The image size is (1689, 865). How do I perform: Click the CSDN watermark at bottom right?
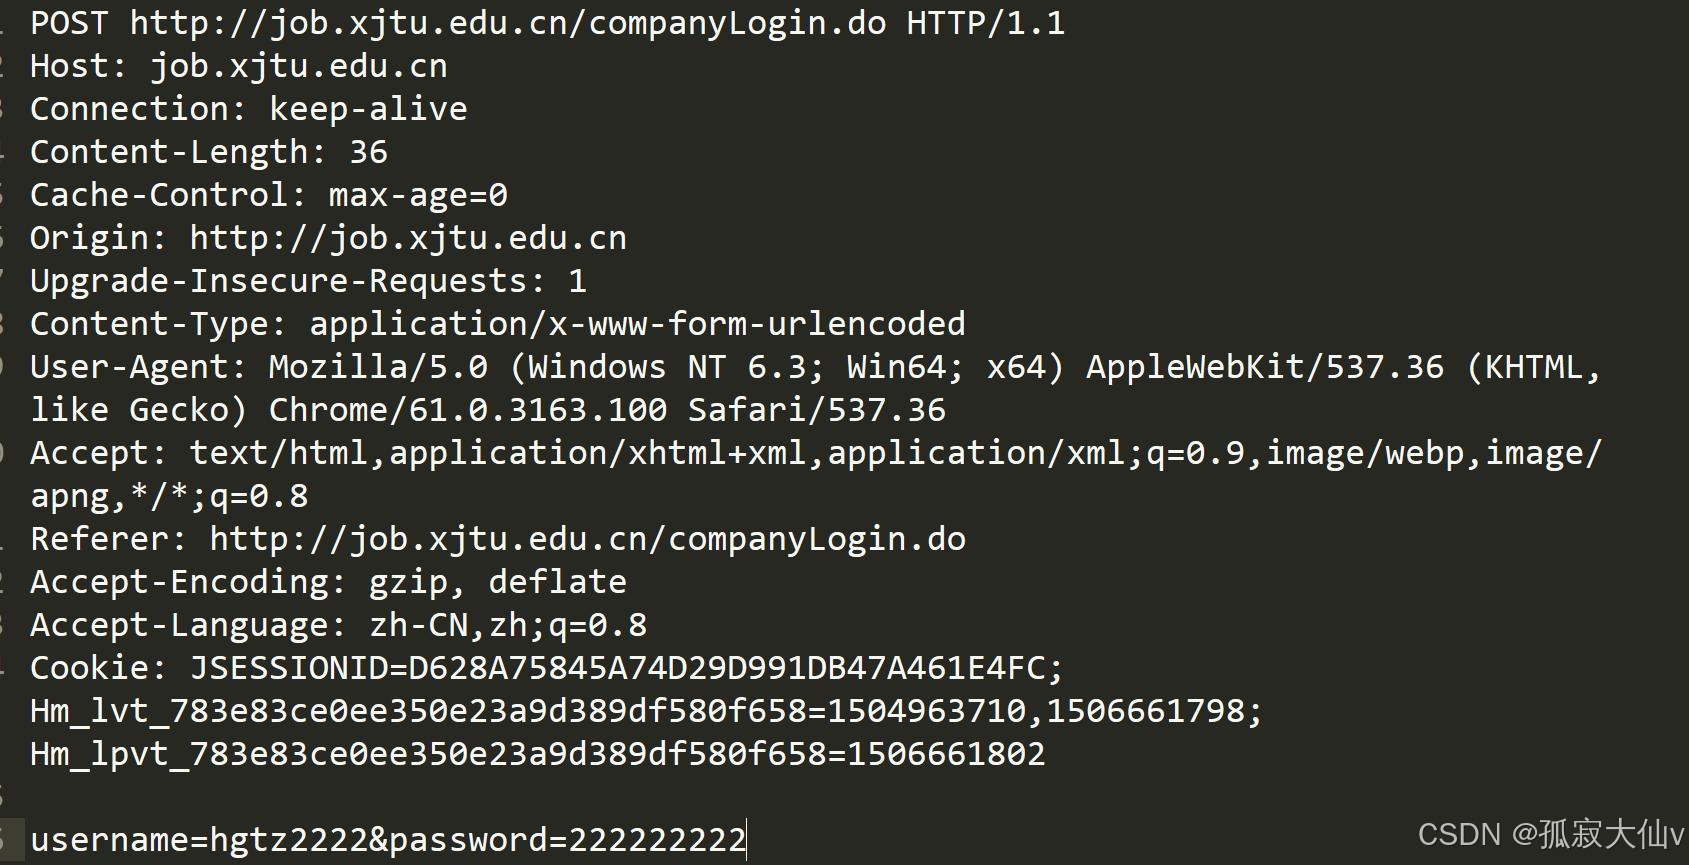[x=1549, y=834]
